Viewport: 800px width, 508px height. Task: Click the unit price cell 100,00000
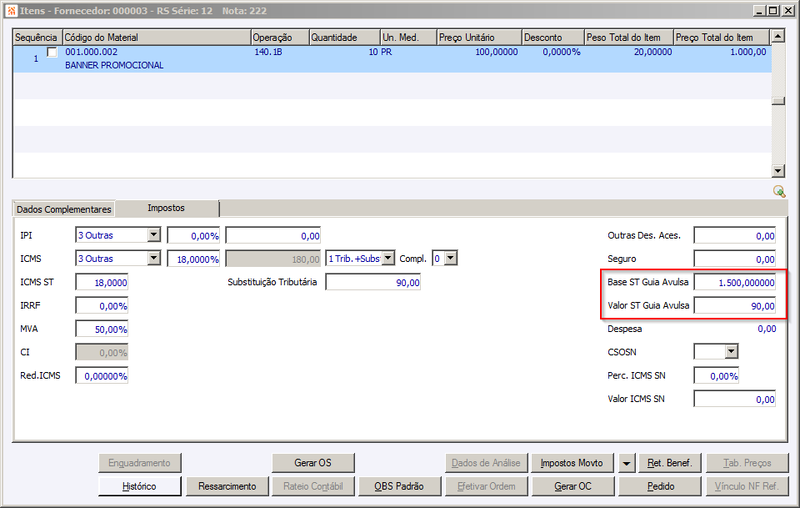tap(496, 52)
